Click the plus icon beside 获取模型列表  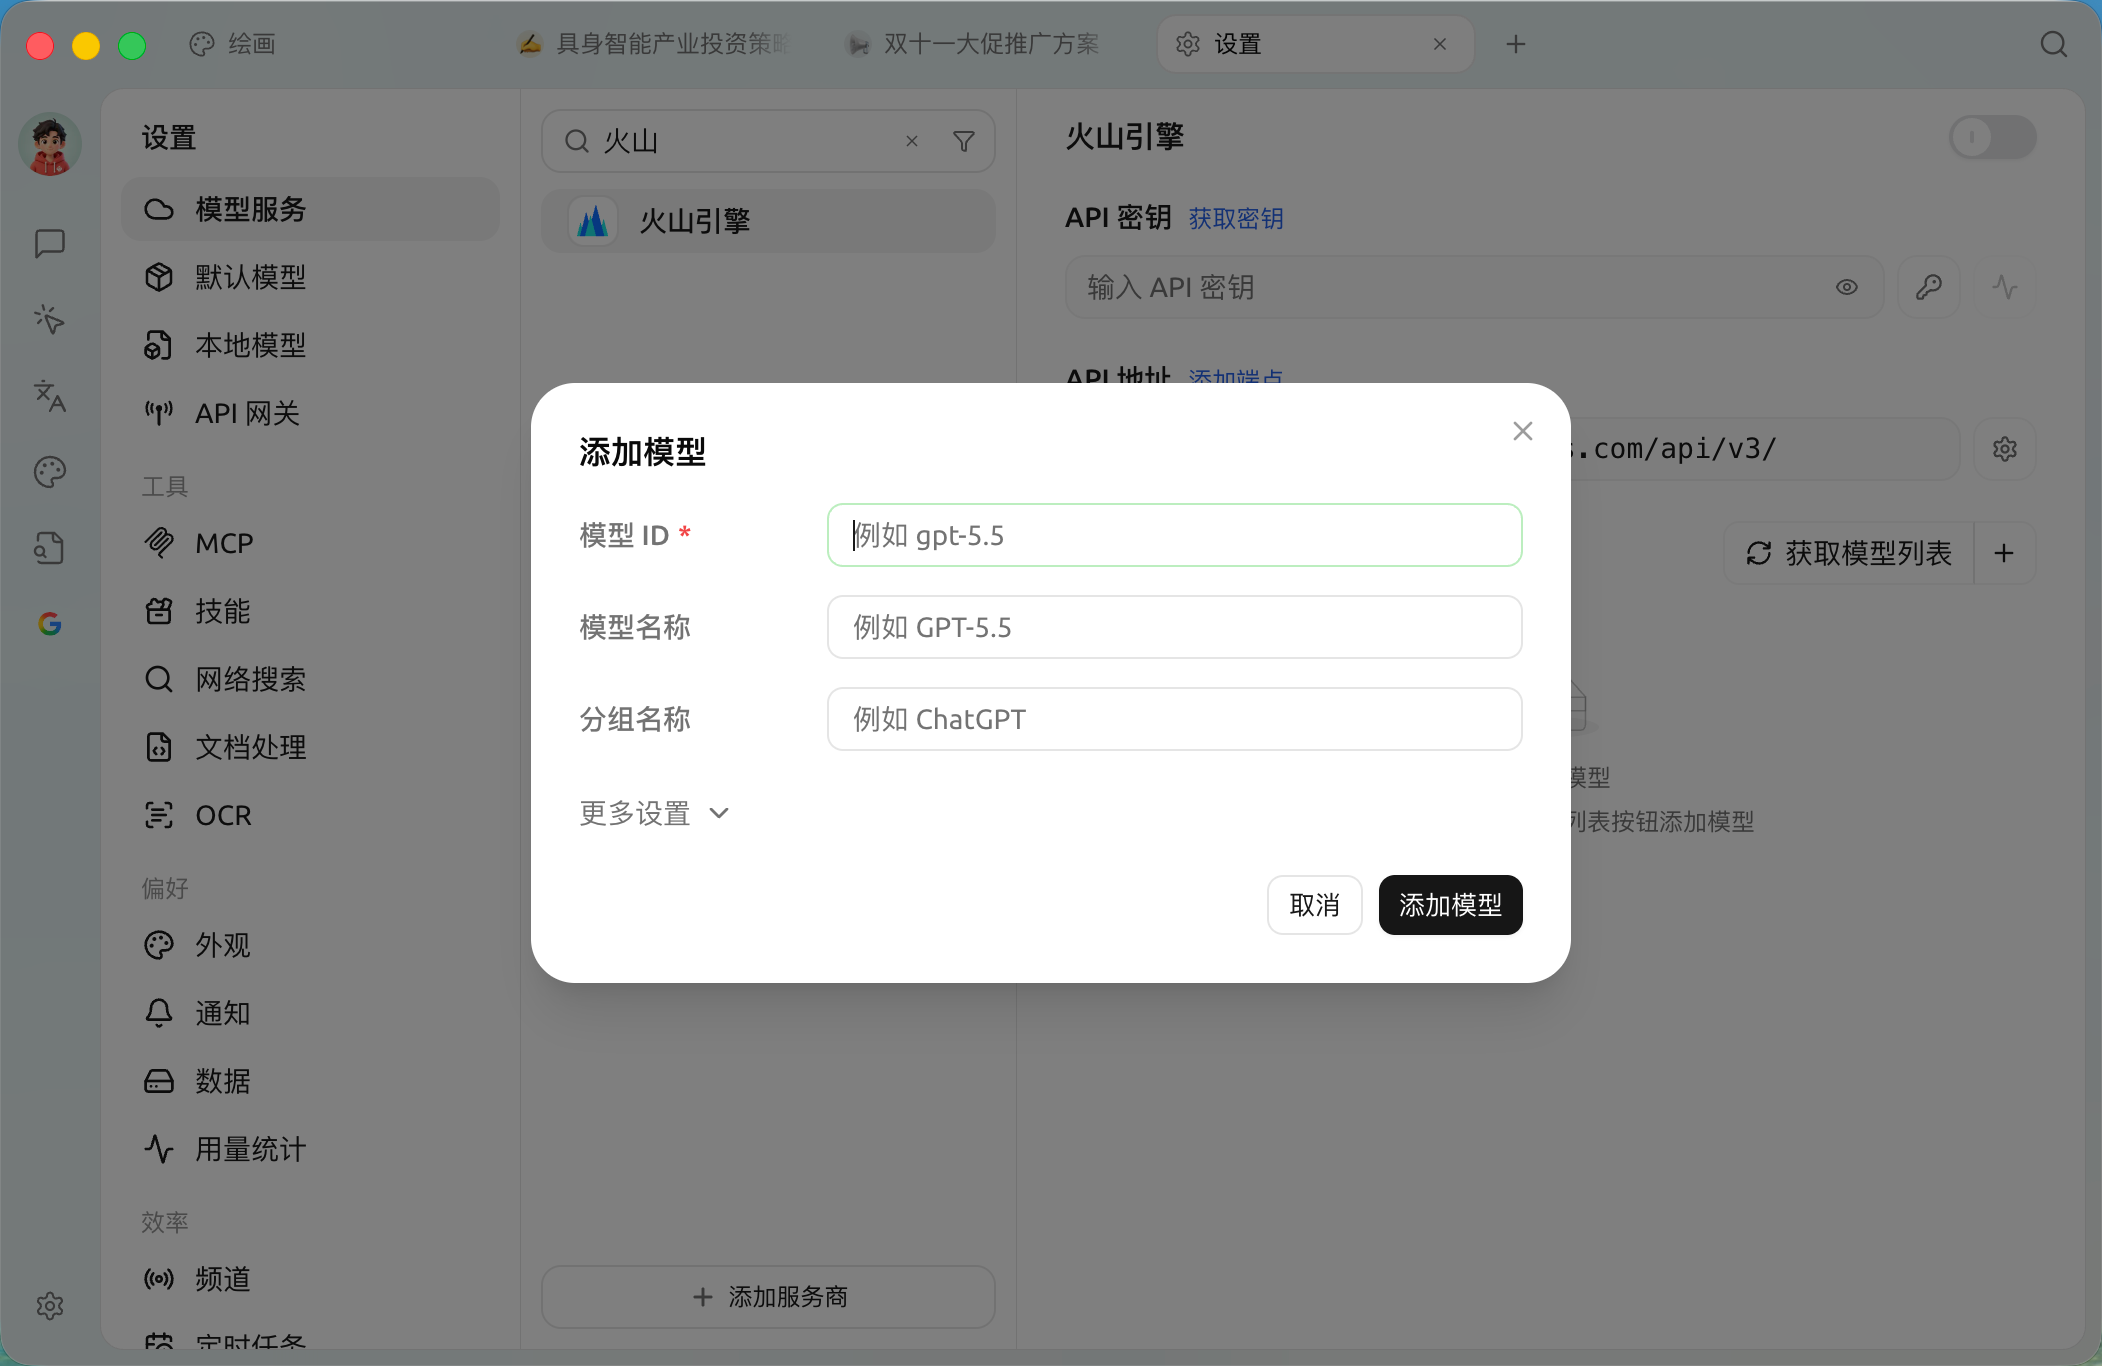pos(2004,553)
